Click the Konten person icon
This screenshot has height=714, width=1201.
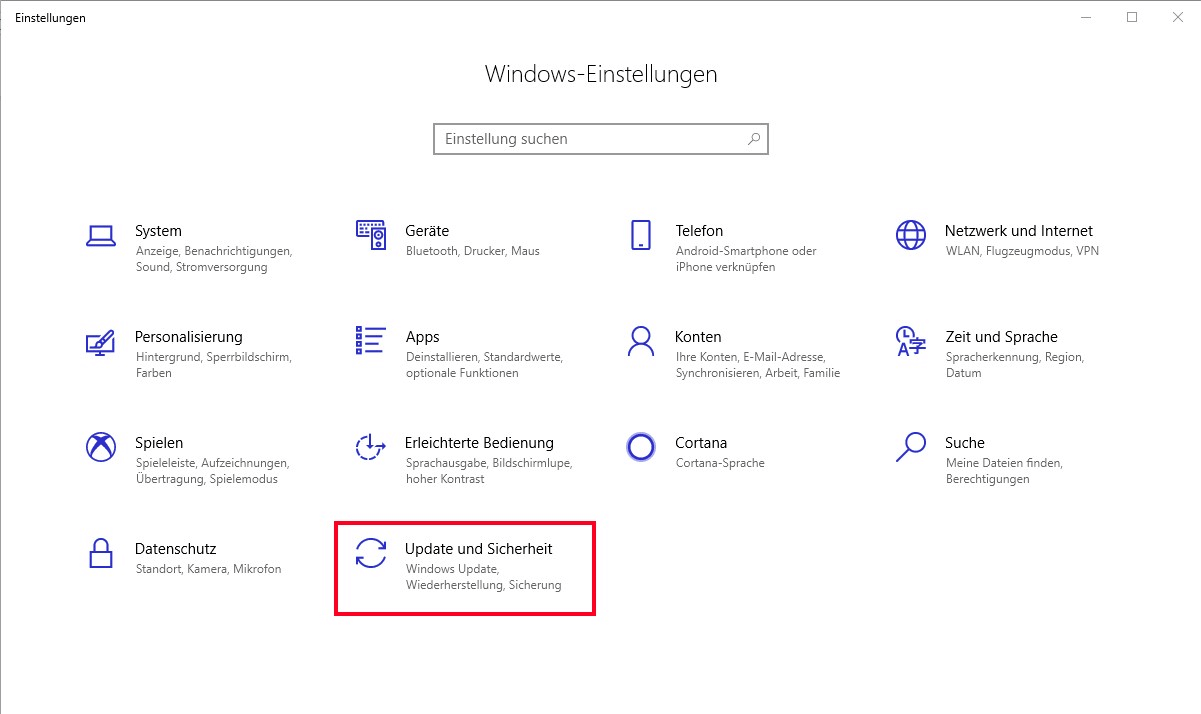[641, 341]
